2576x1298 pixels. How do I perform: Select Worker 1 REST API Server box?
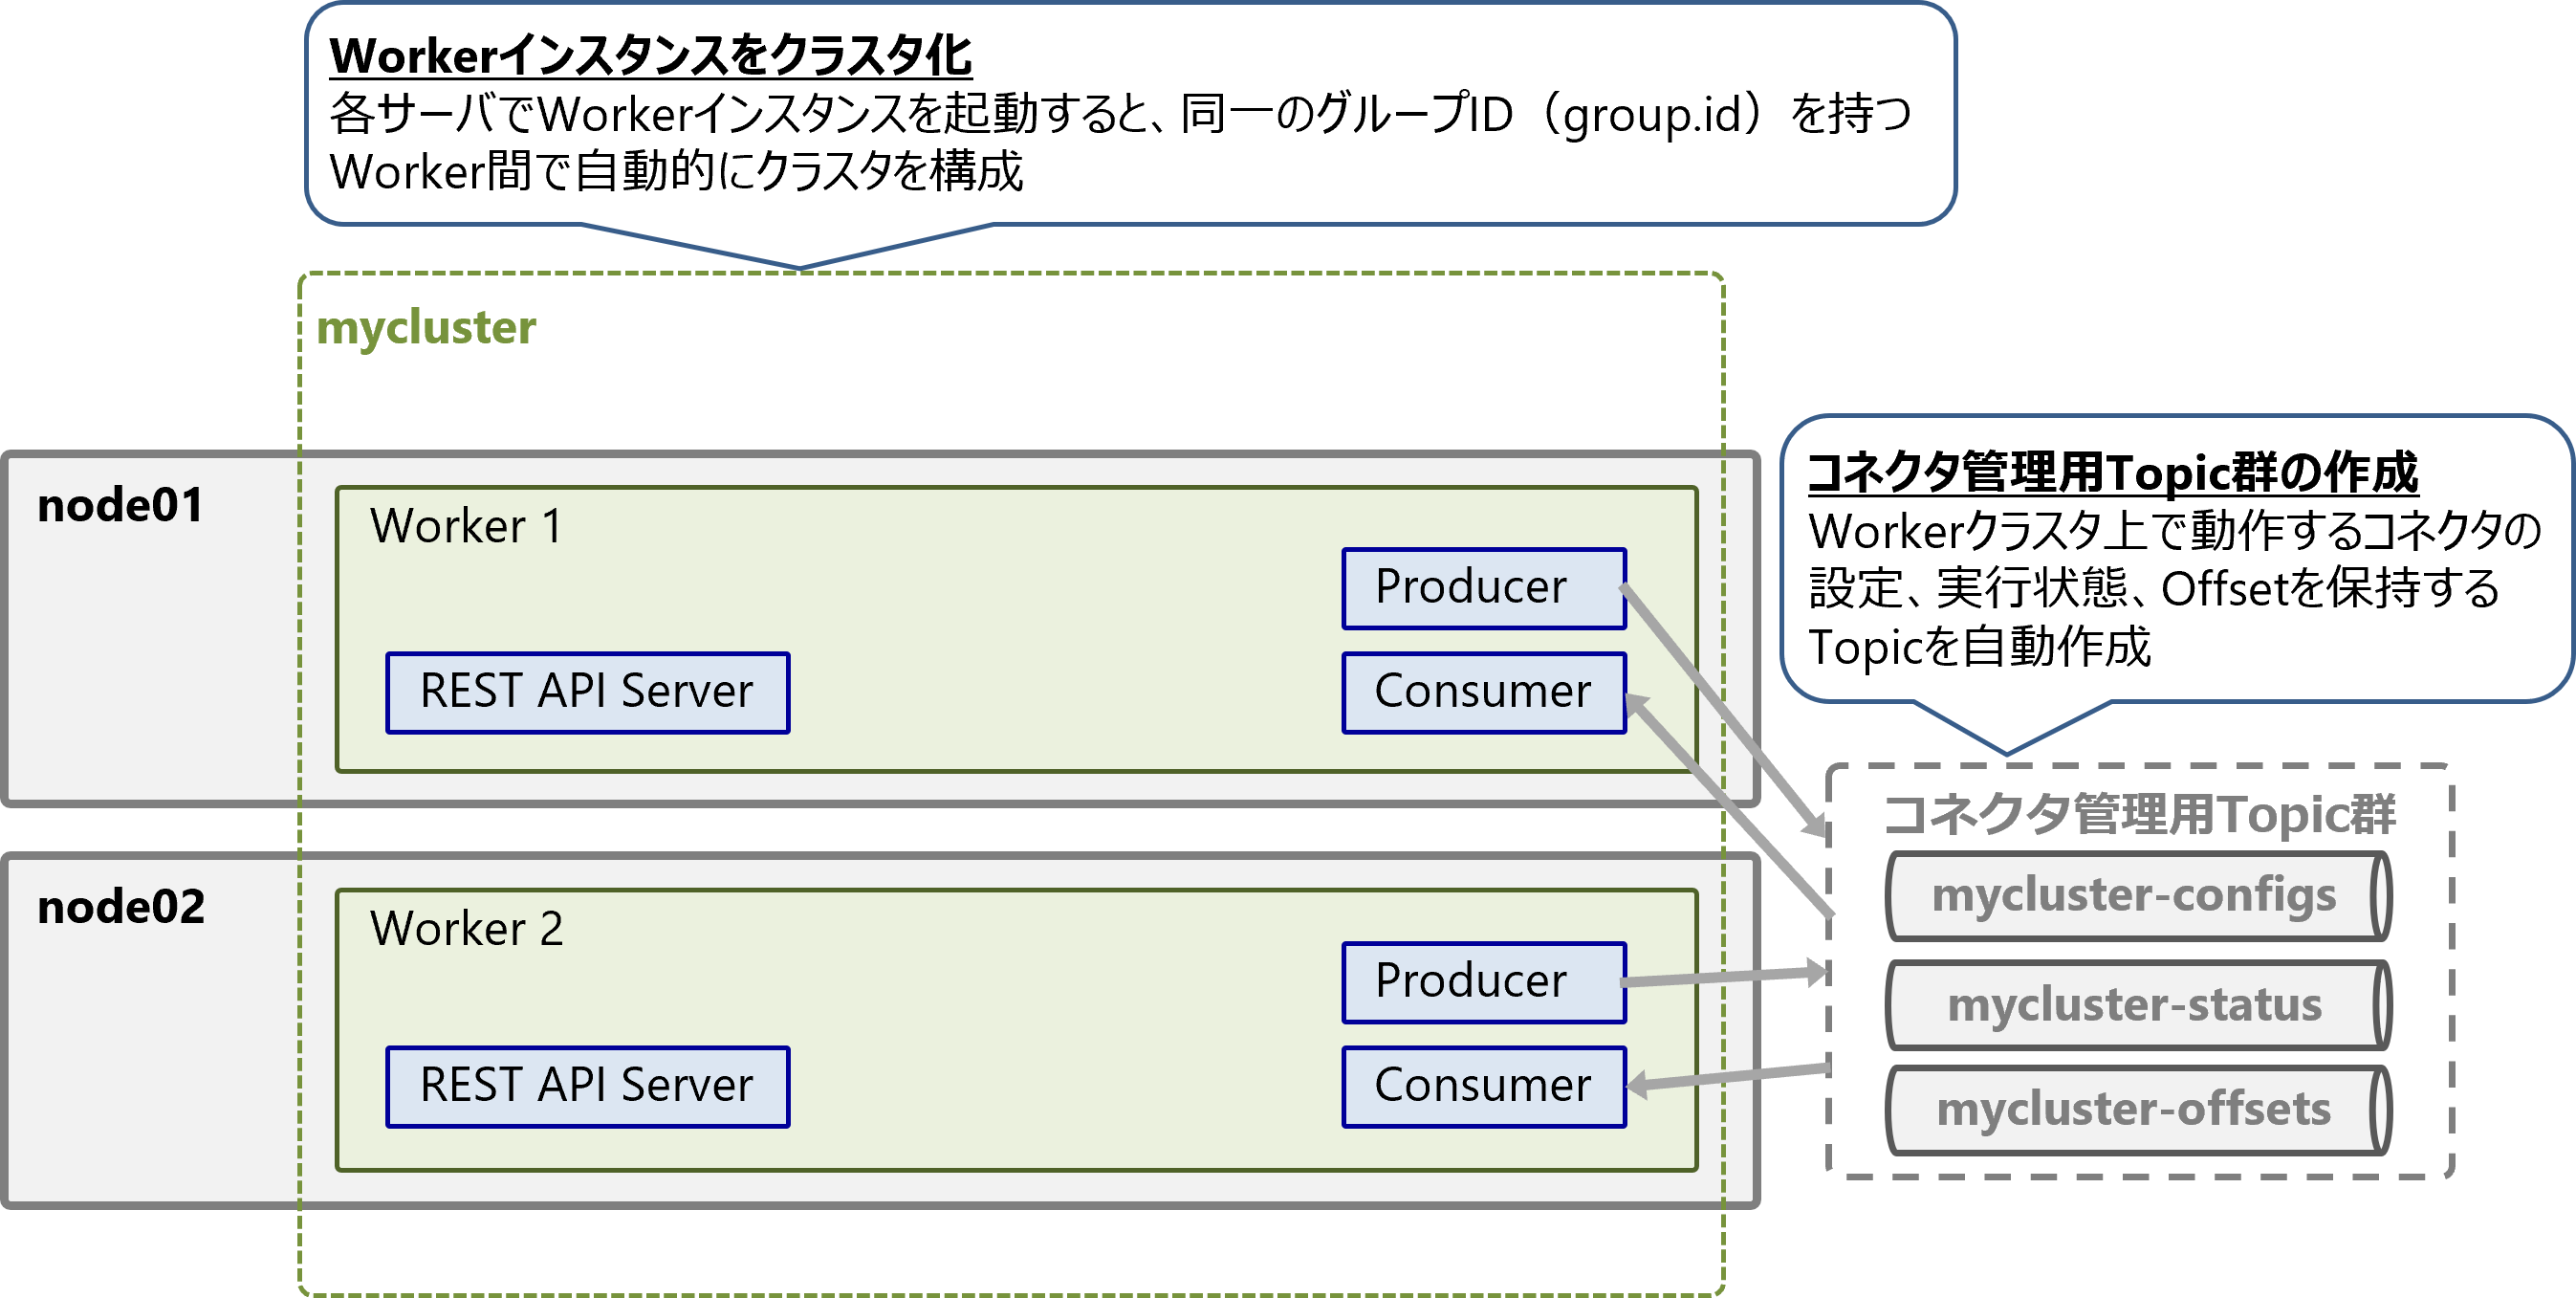coord(587,692)
